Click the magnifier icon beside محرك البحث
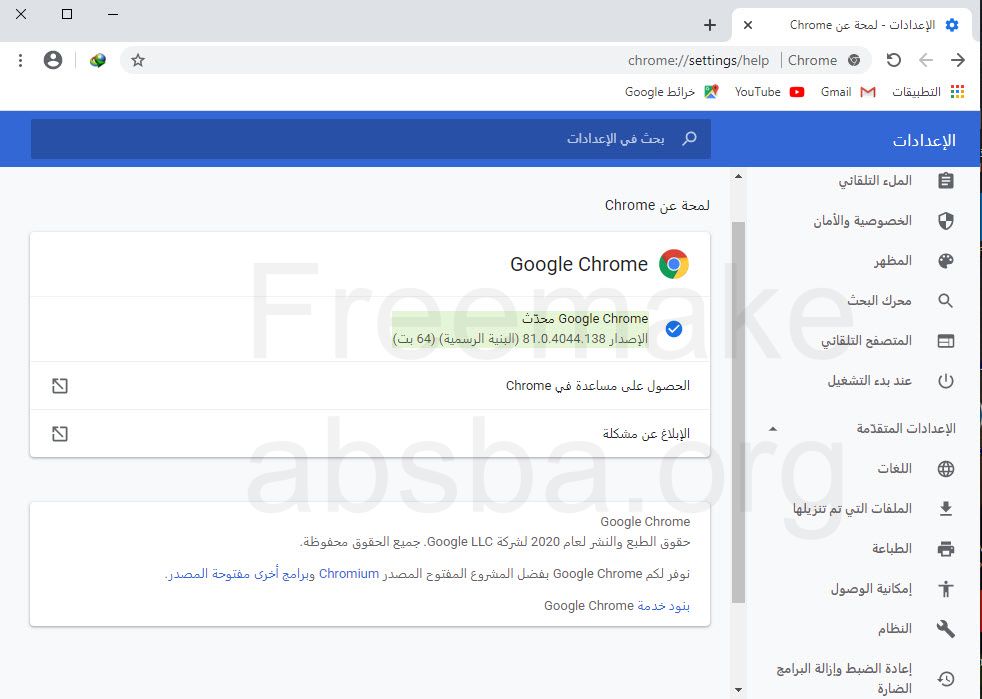982x699 pixels. [x=946, y=301]
